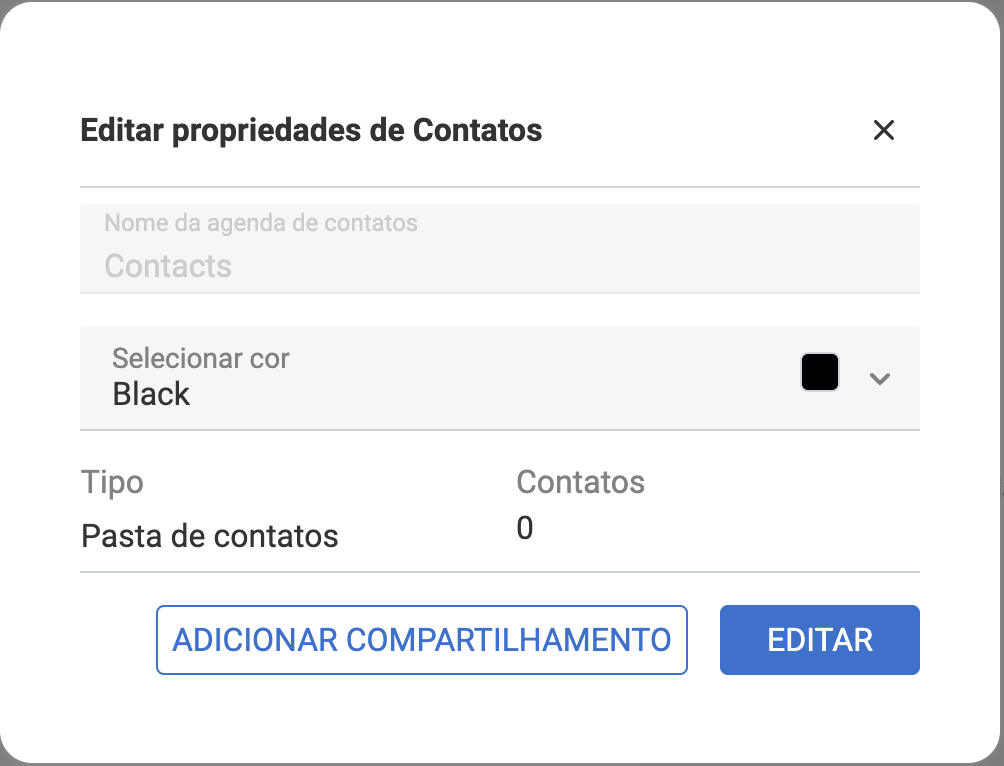Image resolution: width=1004 pixels, height=766 pixels.
Task: Open the Selecionar cor combo box
Action: tap(499, 378)
